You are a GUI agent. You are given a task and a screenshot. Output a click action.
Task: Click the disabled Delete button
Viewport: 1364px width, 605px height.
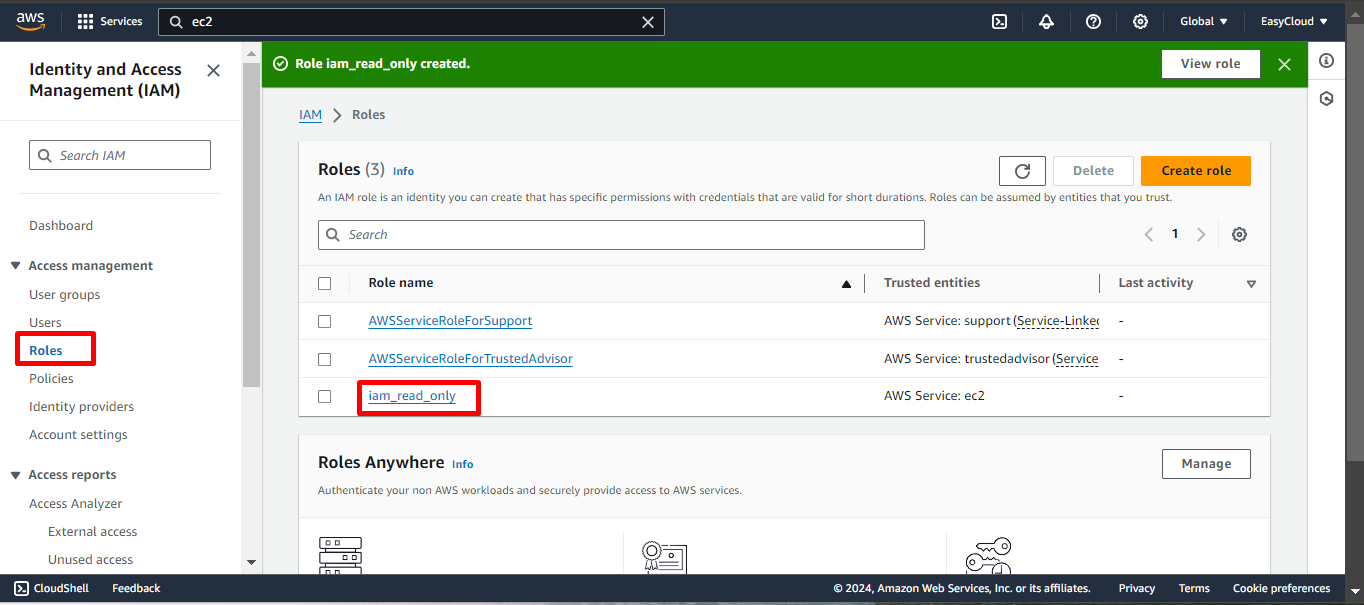pyautogui.click(x=1093, y=171)
